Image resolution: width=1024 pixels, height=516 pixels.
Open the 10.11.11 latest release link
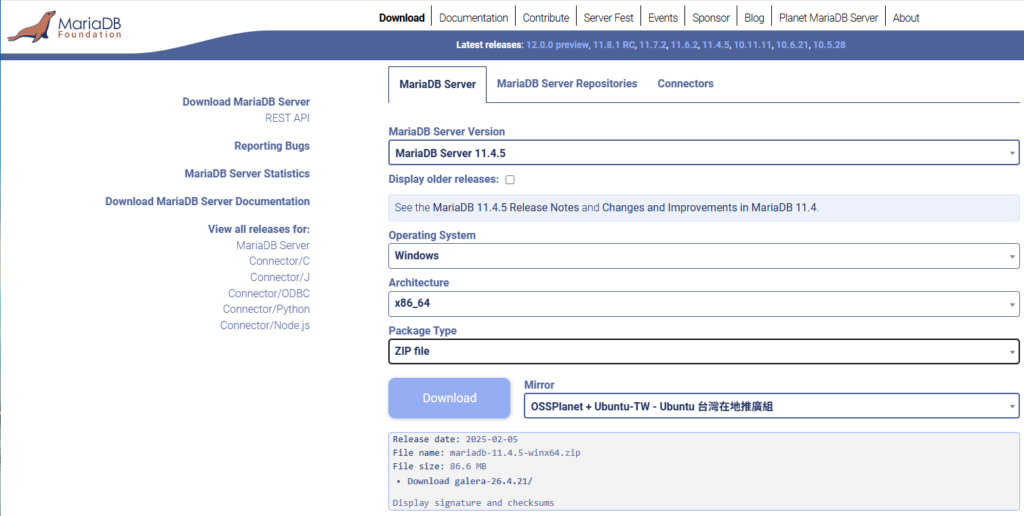coord(752,45)
